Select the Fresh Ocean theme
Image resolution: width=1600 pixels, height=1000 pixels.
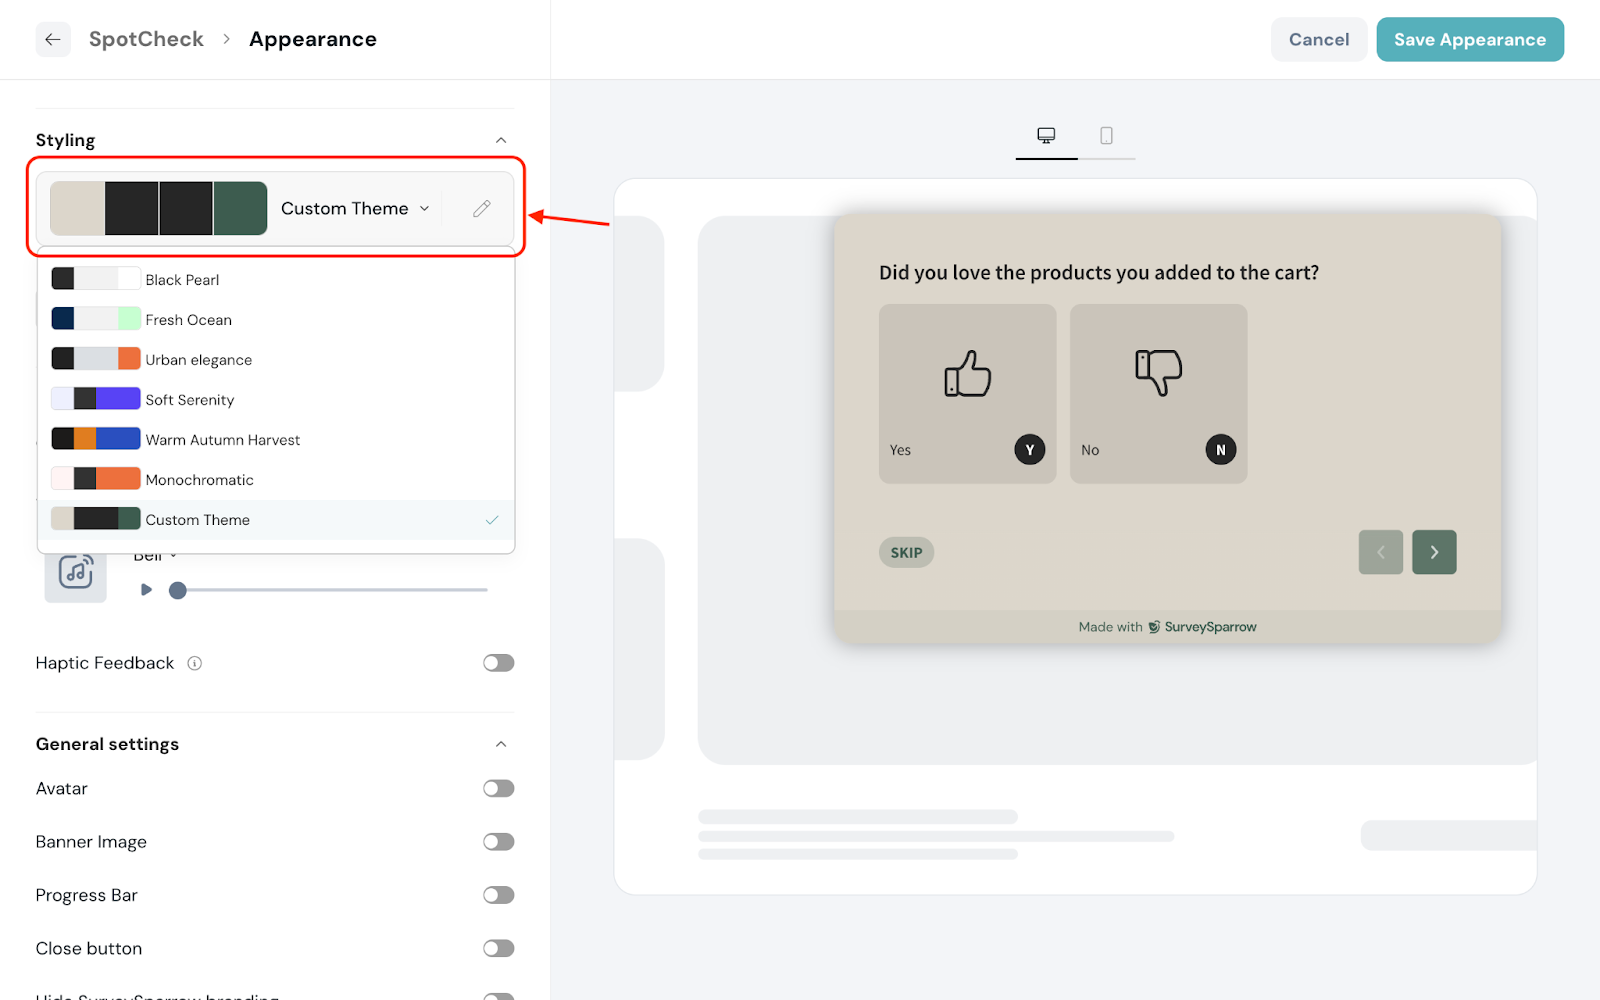point(189,320)
